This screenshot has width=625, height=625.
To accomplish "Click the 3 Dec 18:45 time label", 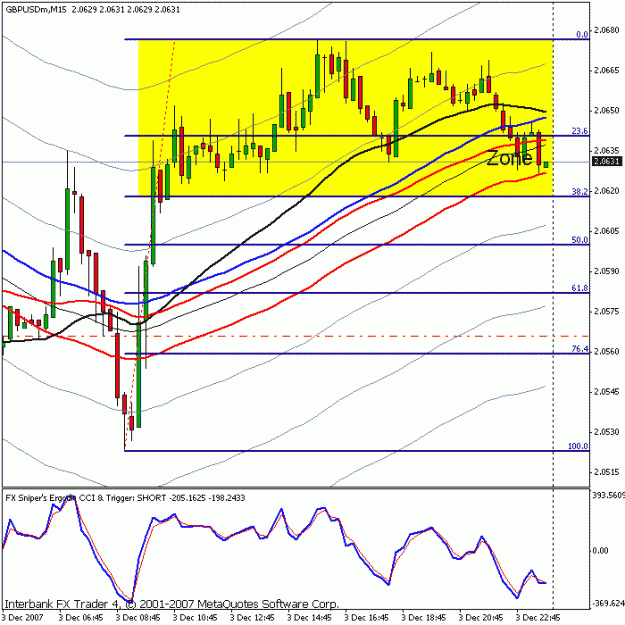I will point(424,618).
